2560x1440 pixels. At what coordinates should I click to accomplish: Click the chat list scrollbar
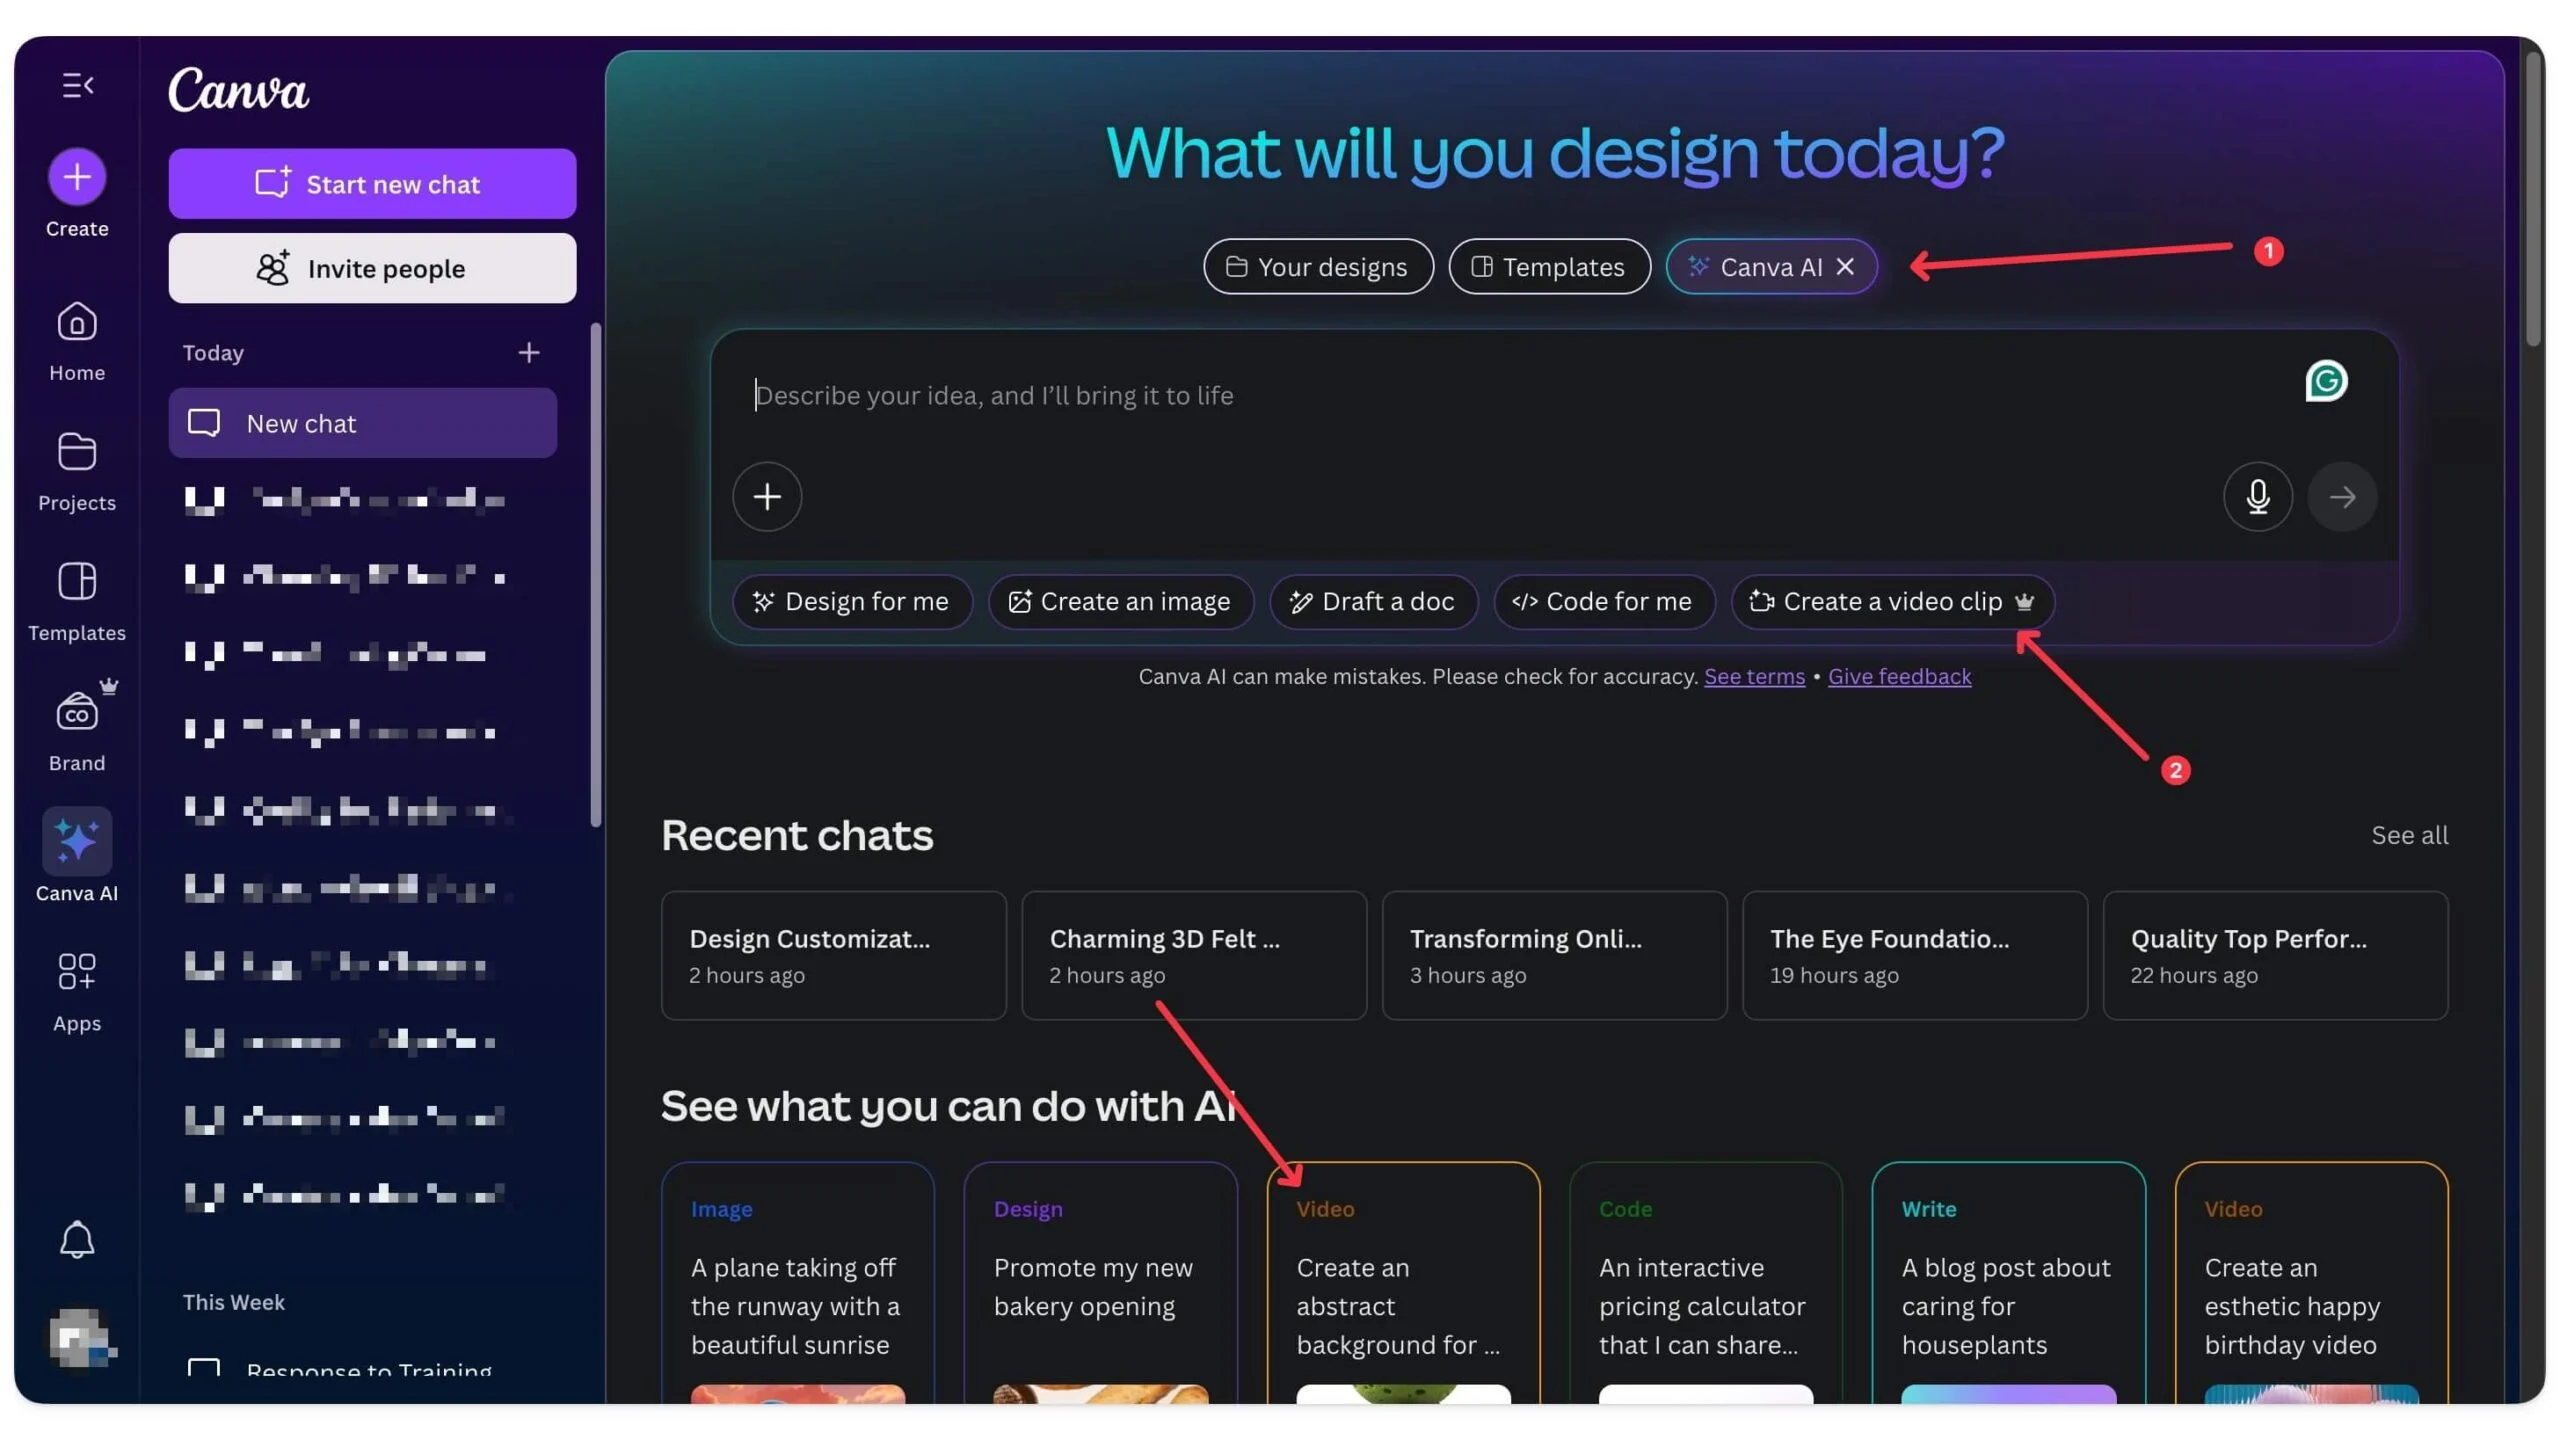pyautogui.click(x=596, y=575)
